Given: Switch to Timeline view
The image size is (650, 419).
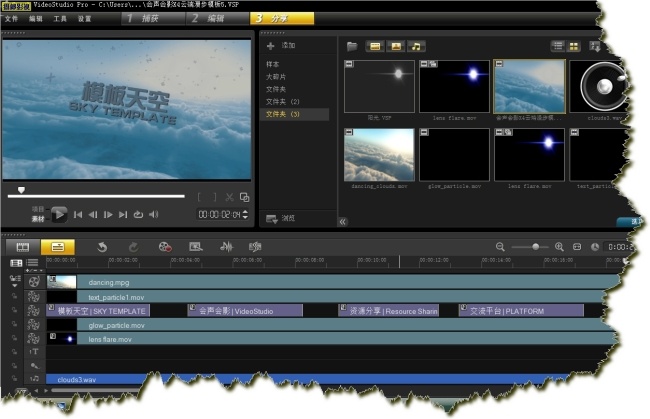Looking at the screenshot, I should click(x=58, y=247).
